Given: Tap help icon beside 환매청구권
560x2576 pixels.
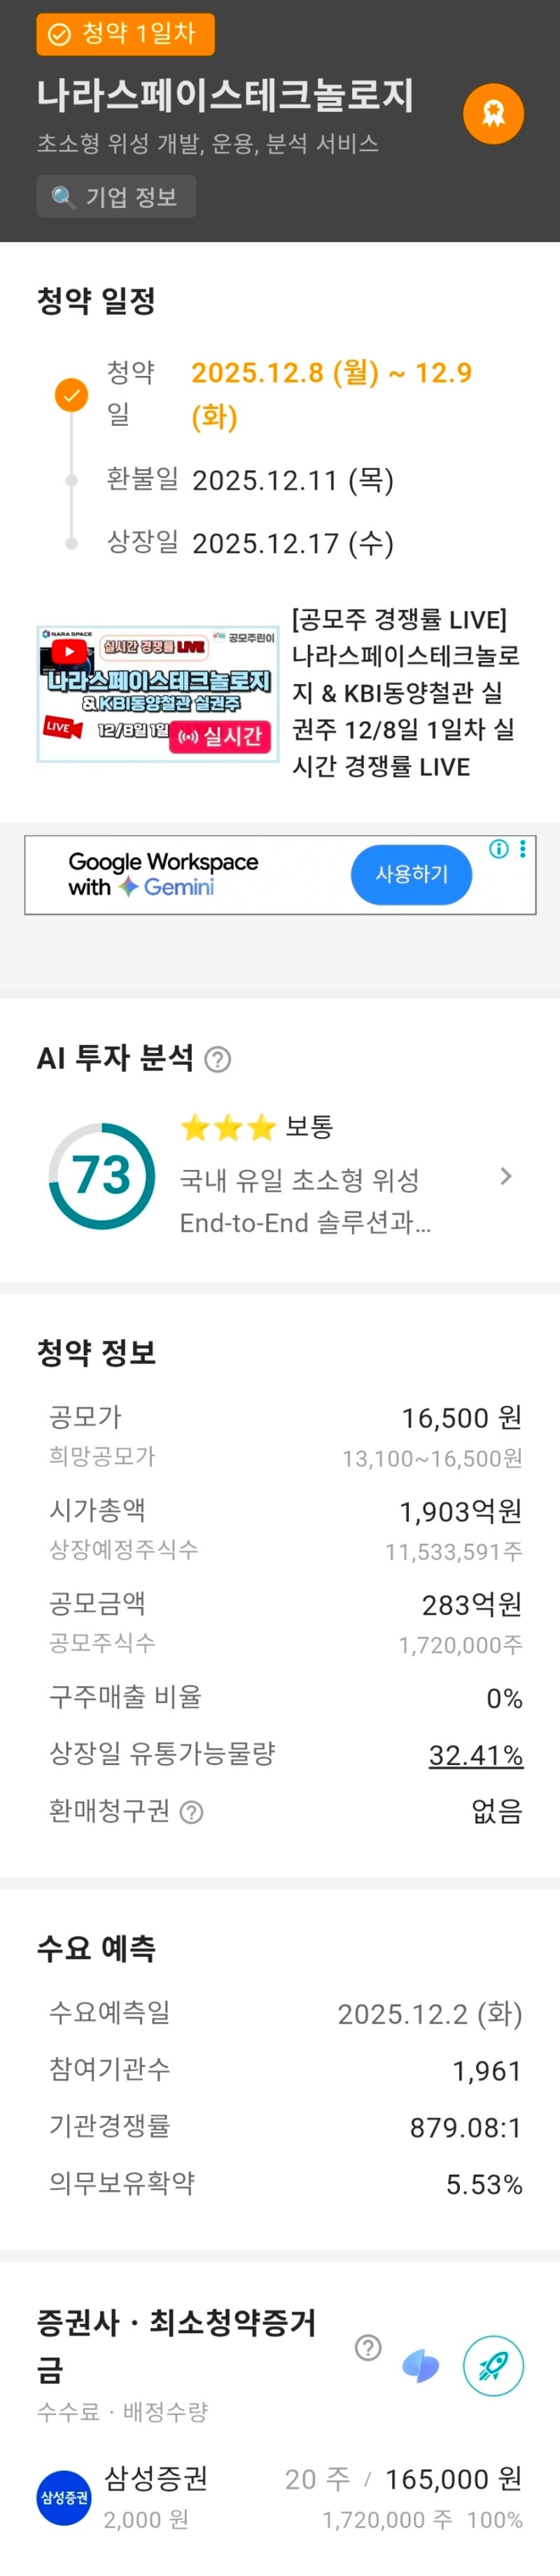Looking at the screenshot, I should click(x=191, y=1812).
